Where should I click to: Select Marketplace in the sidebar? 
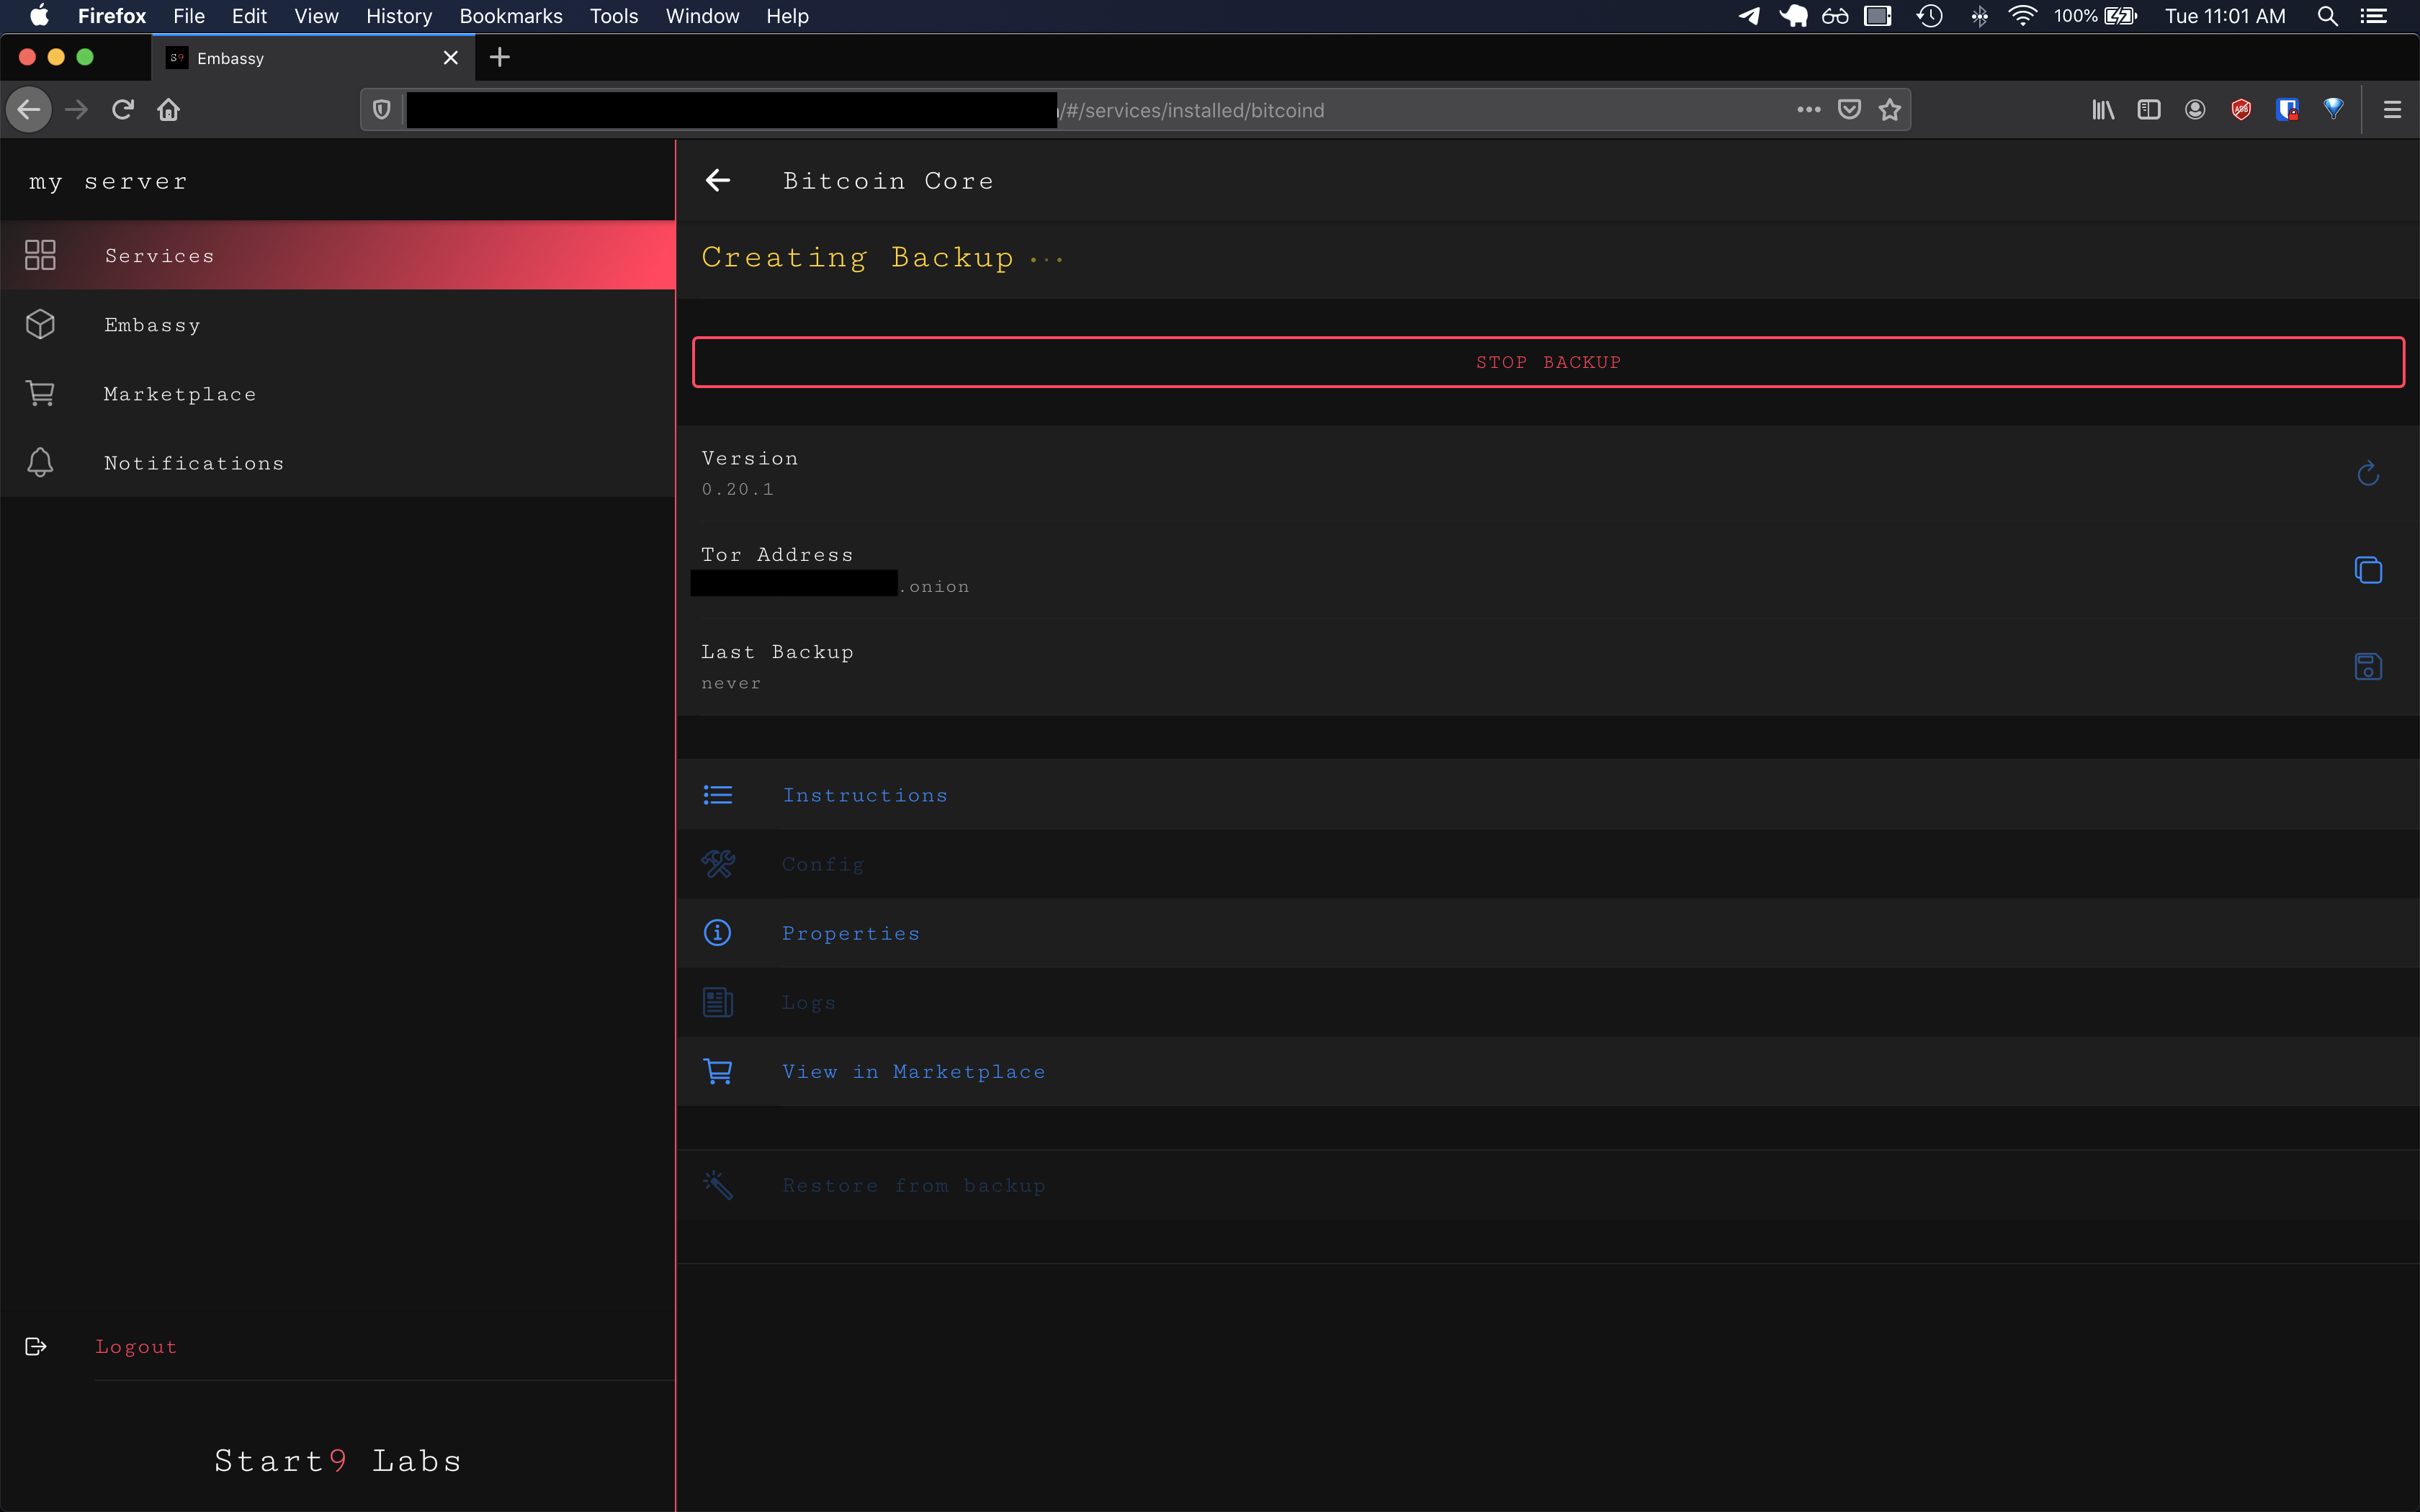(180, 394)
